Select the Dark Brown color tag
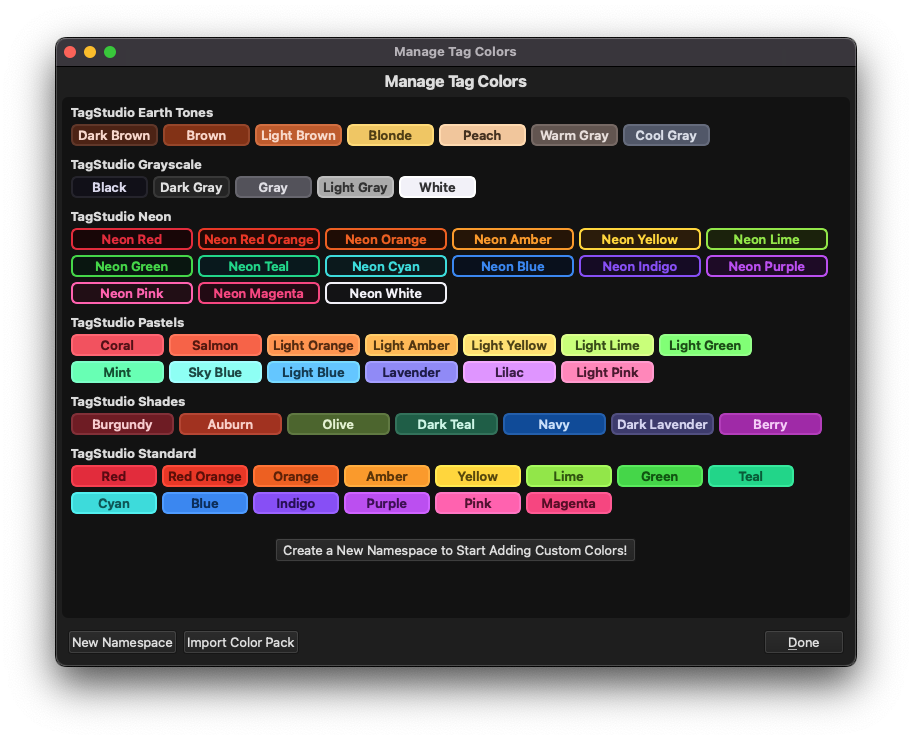The height and width of the screenshot is (740, 912). [114, 136]
